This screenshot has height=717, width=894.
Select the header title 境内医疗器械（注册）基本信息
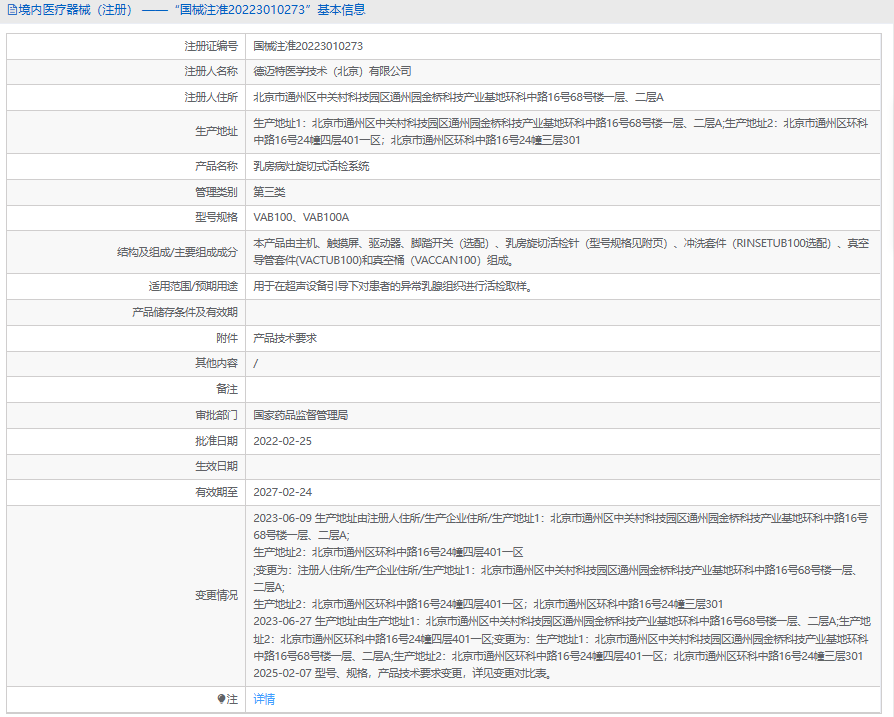[192, 10]
